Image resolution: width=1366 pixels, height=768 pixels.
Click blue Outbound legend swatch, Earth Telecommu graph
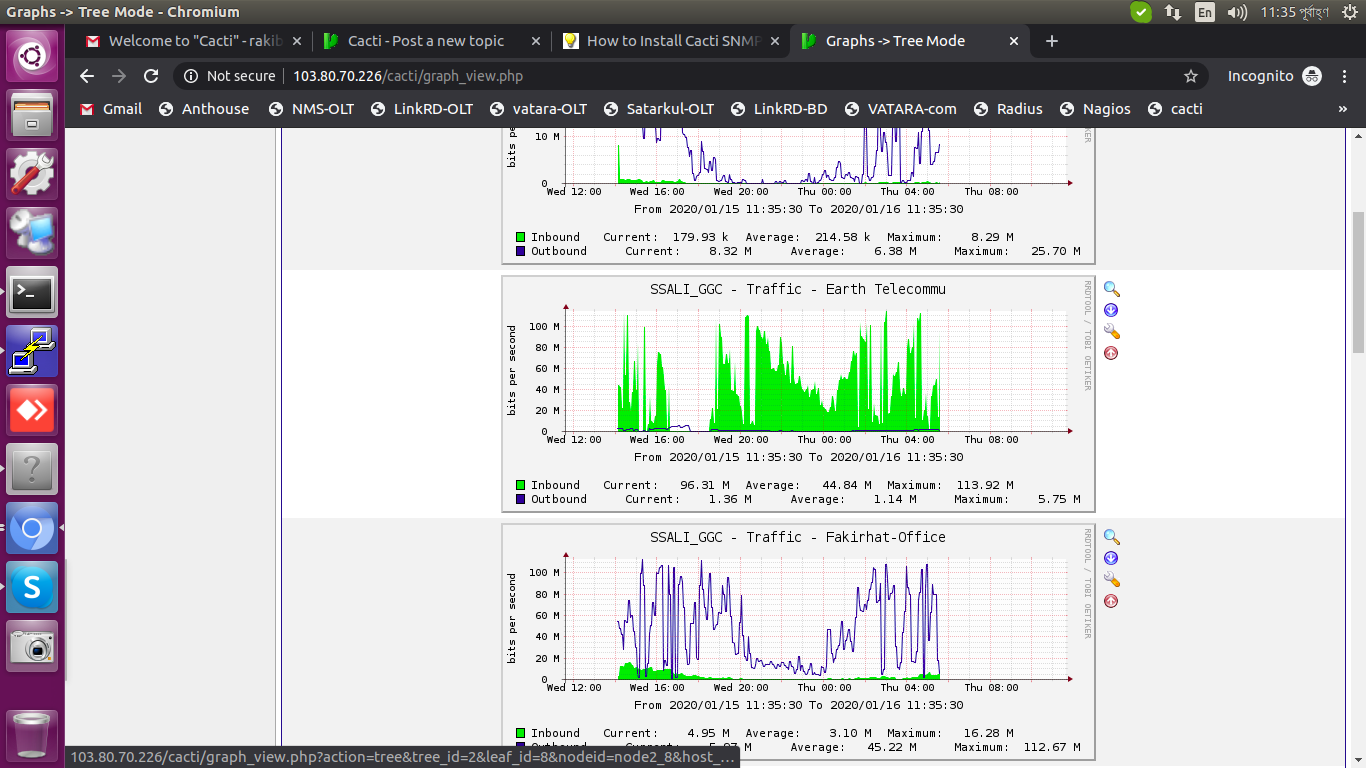(521, 499)
